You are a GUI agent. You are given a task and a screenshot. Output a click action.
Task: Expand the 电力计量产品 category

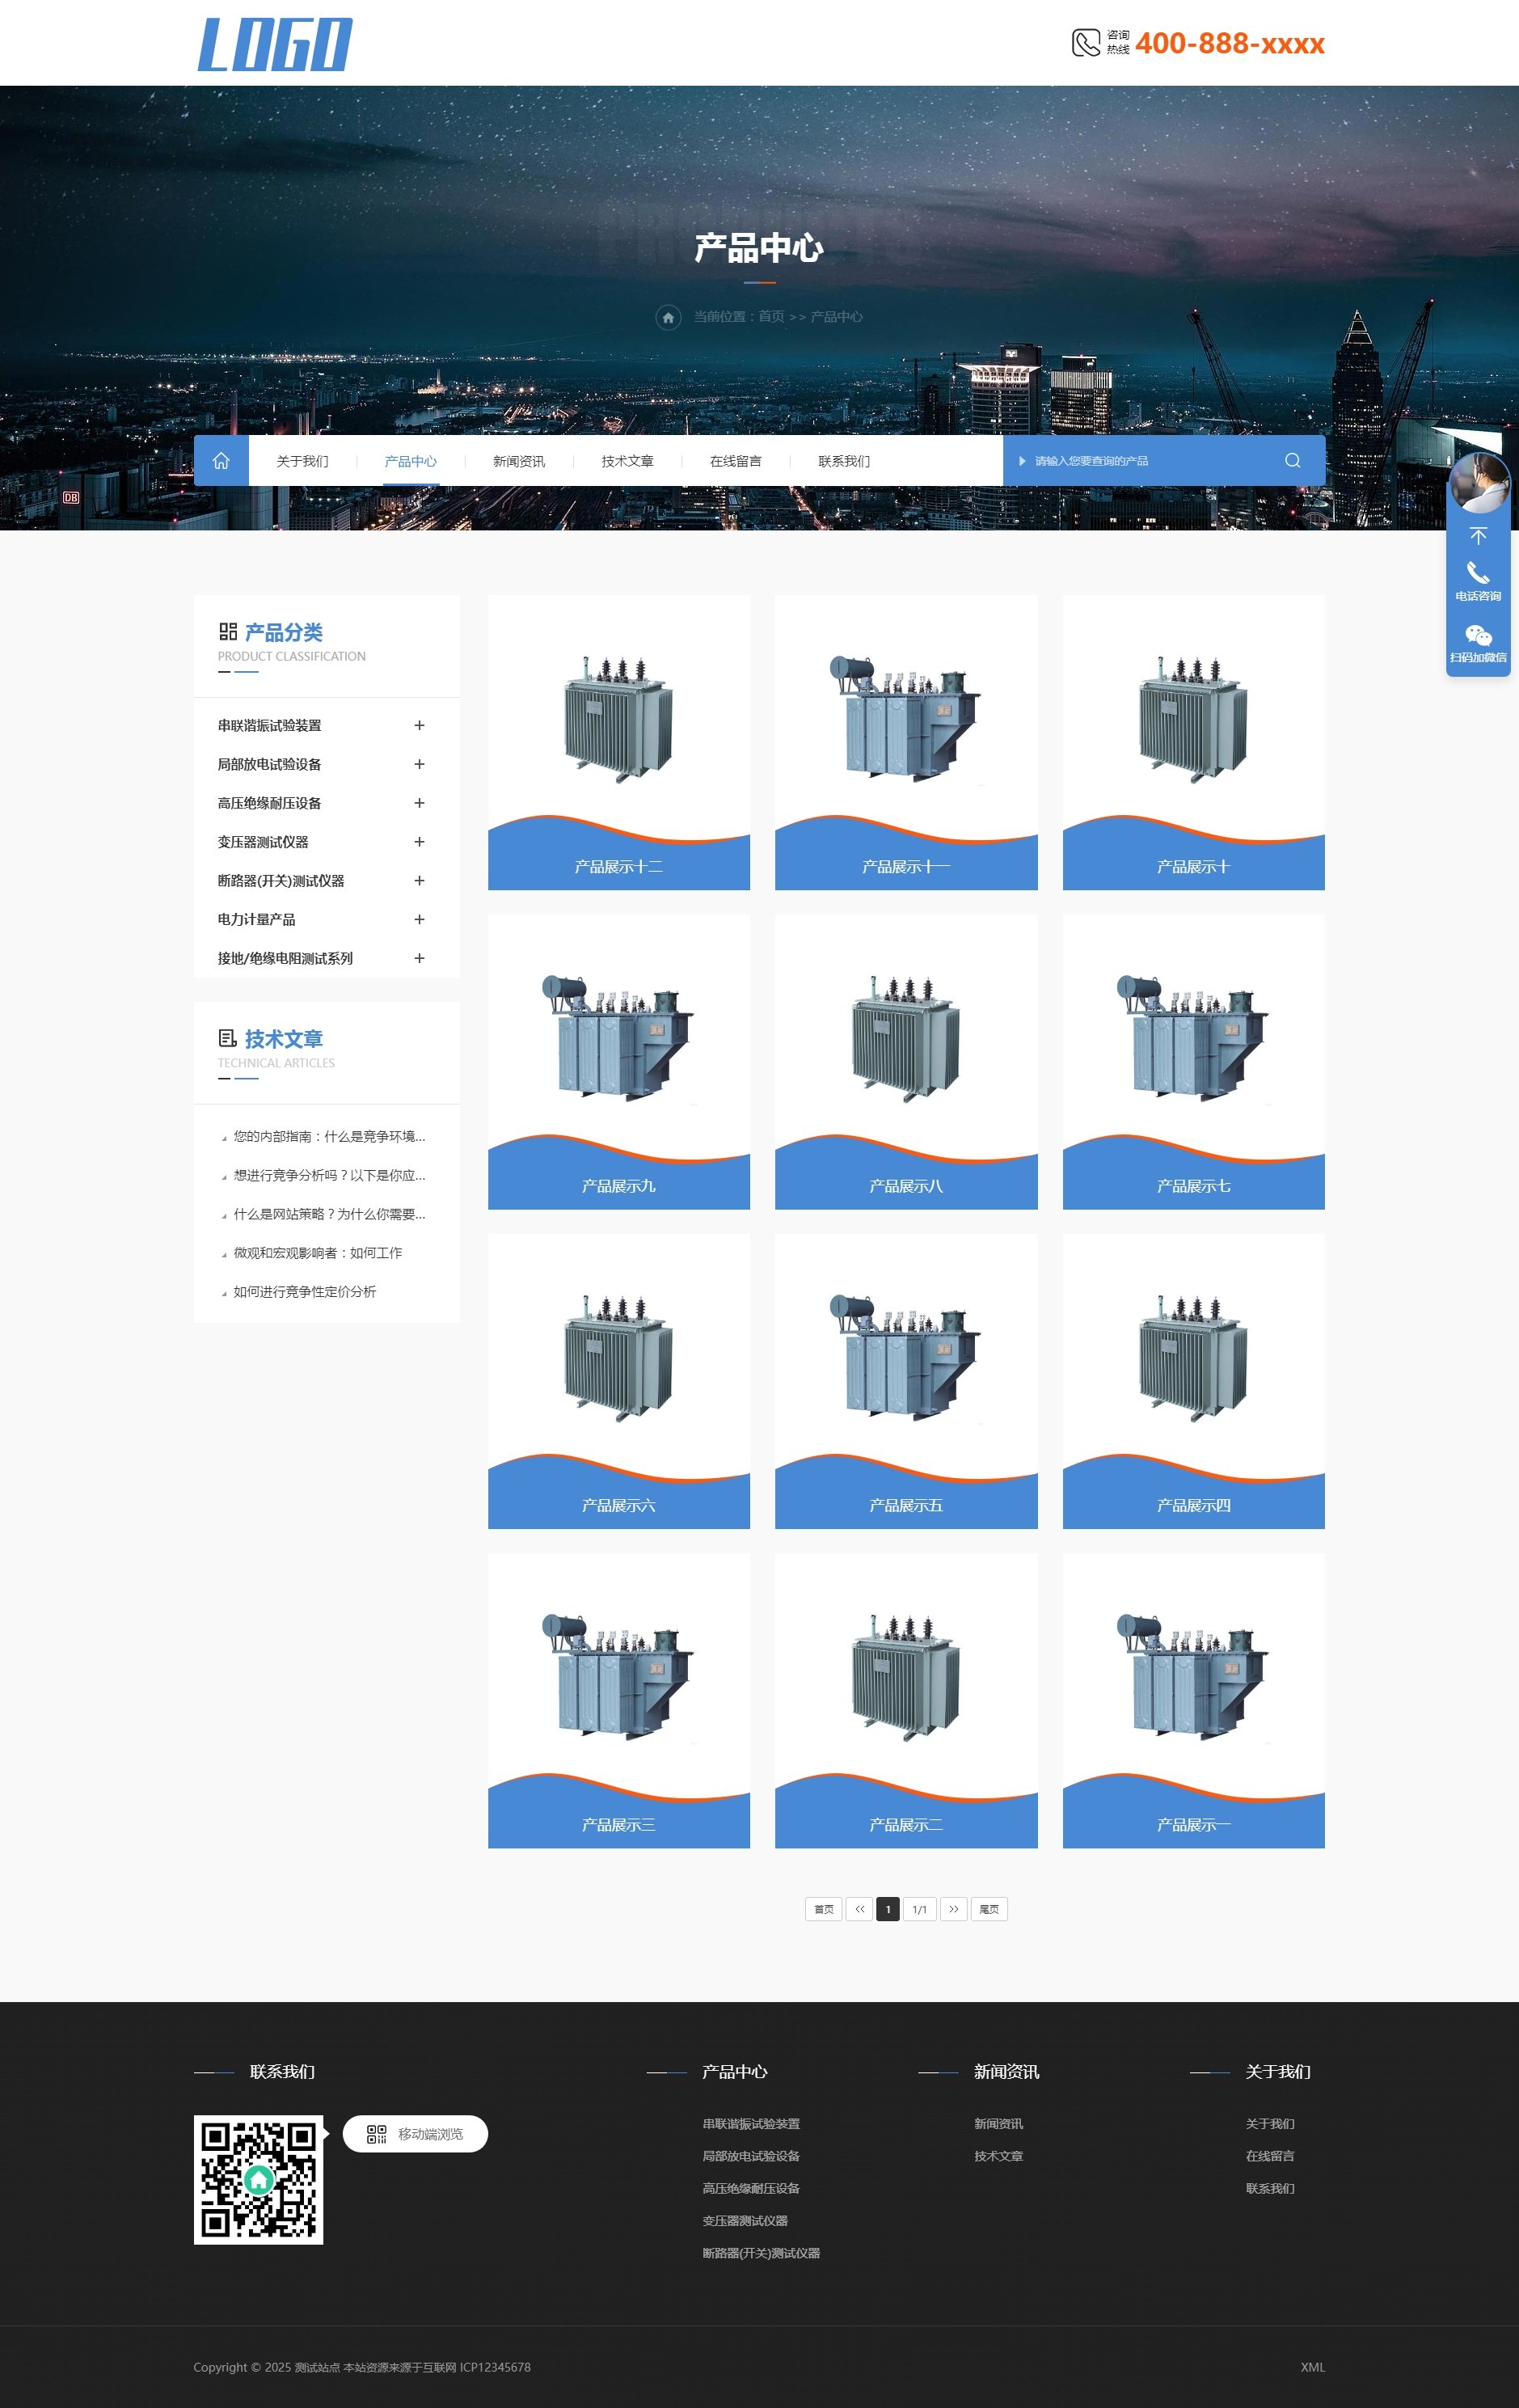(x=419, y=920)
